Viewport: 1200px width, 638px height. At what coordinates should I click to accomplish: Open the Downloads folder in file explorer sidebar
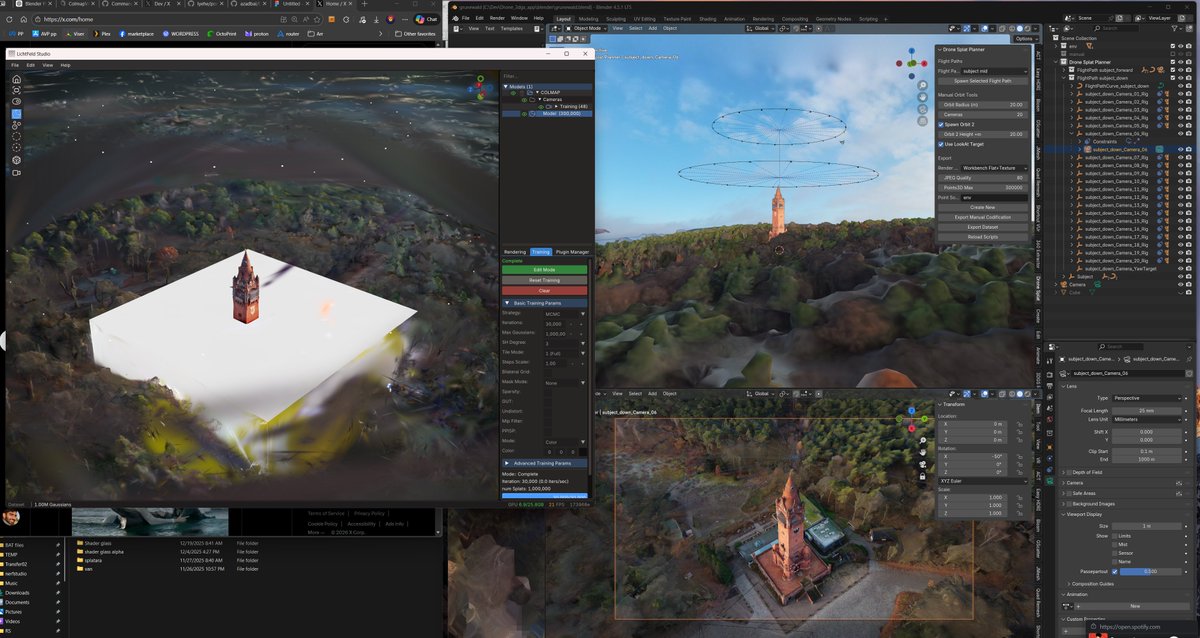click(x=17, y=593)
